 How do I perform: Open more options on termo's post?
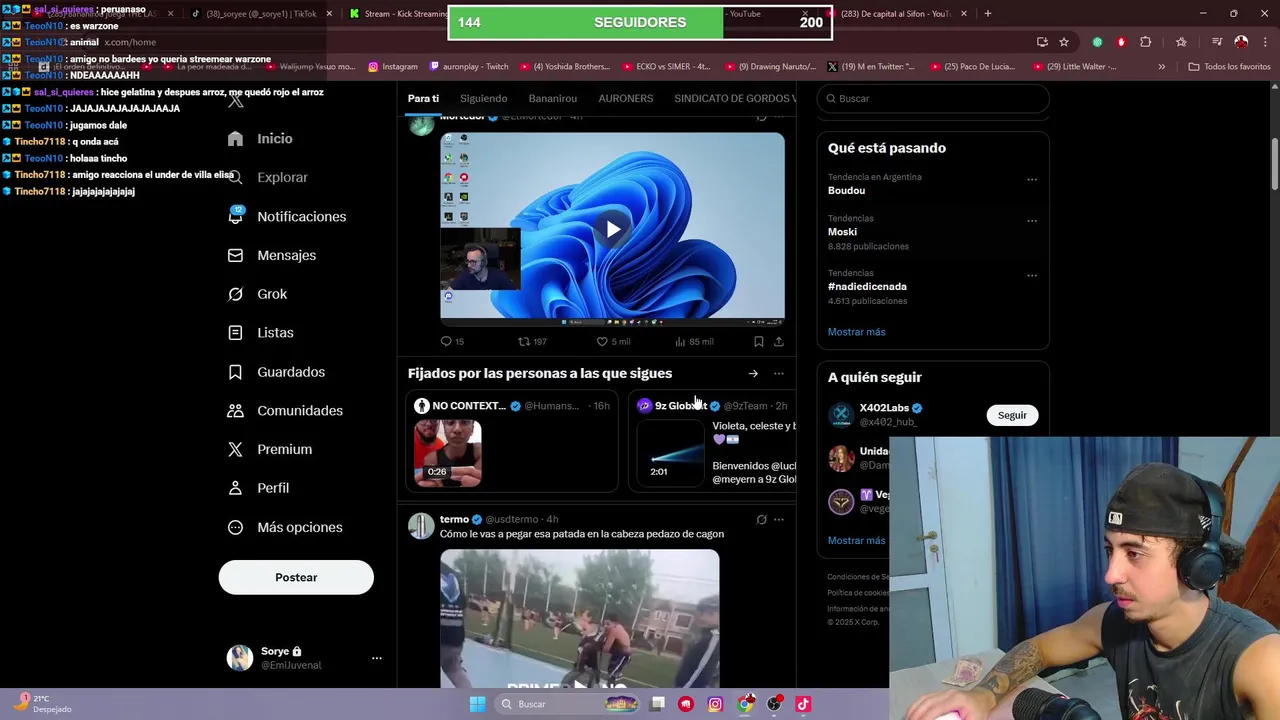[779, 520]
